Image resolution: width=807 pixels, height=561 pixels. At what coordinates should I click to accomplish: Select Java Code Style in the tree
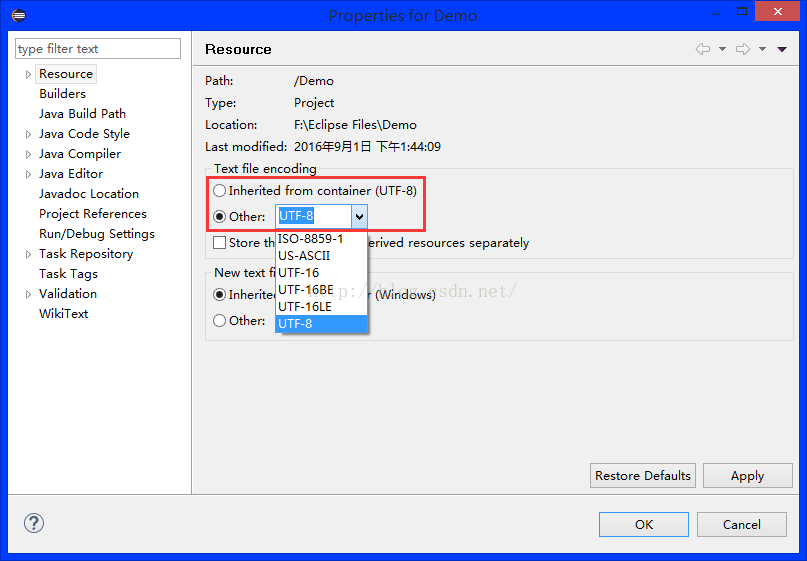pos(84,134)
